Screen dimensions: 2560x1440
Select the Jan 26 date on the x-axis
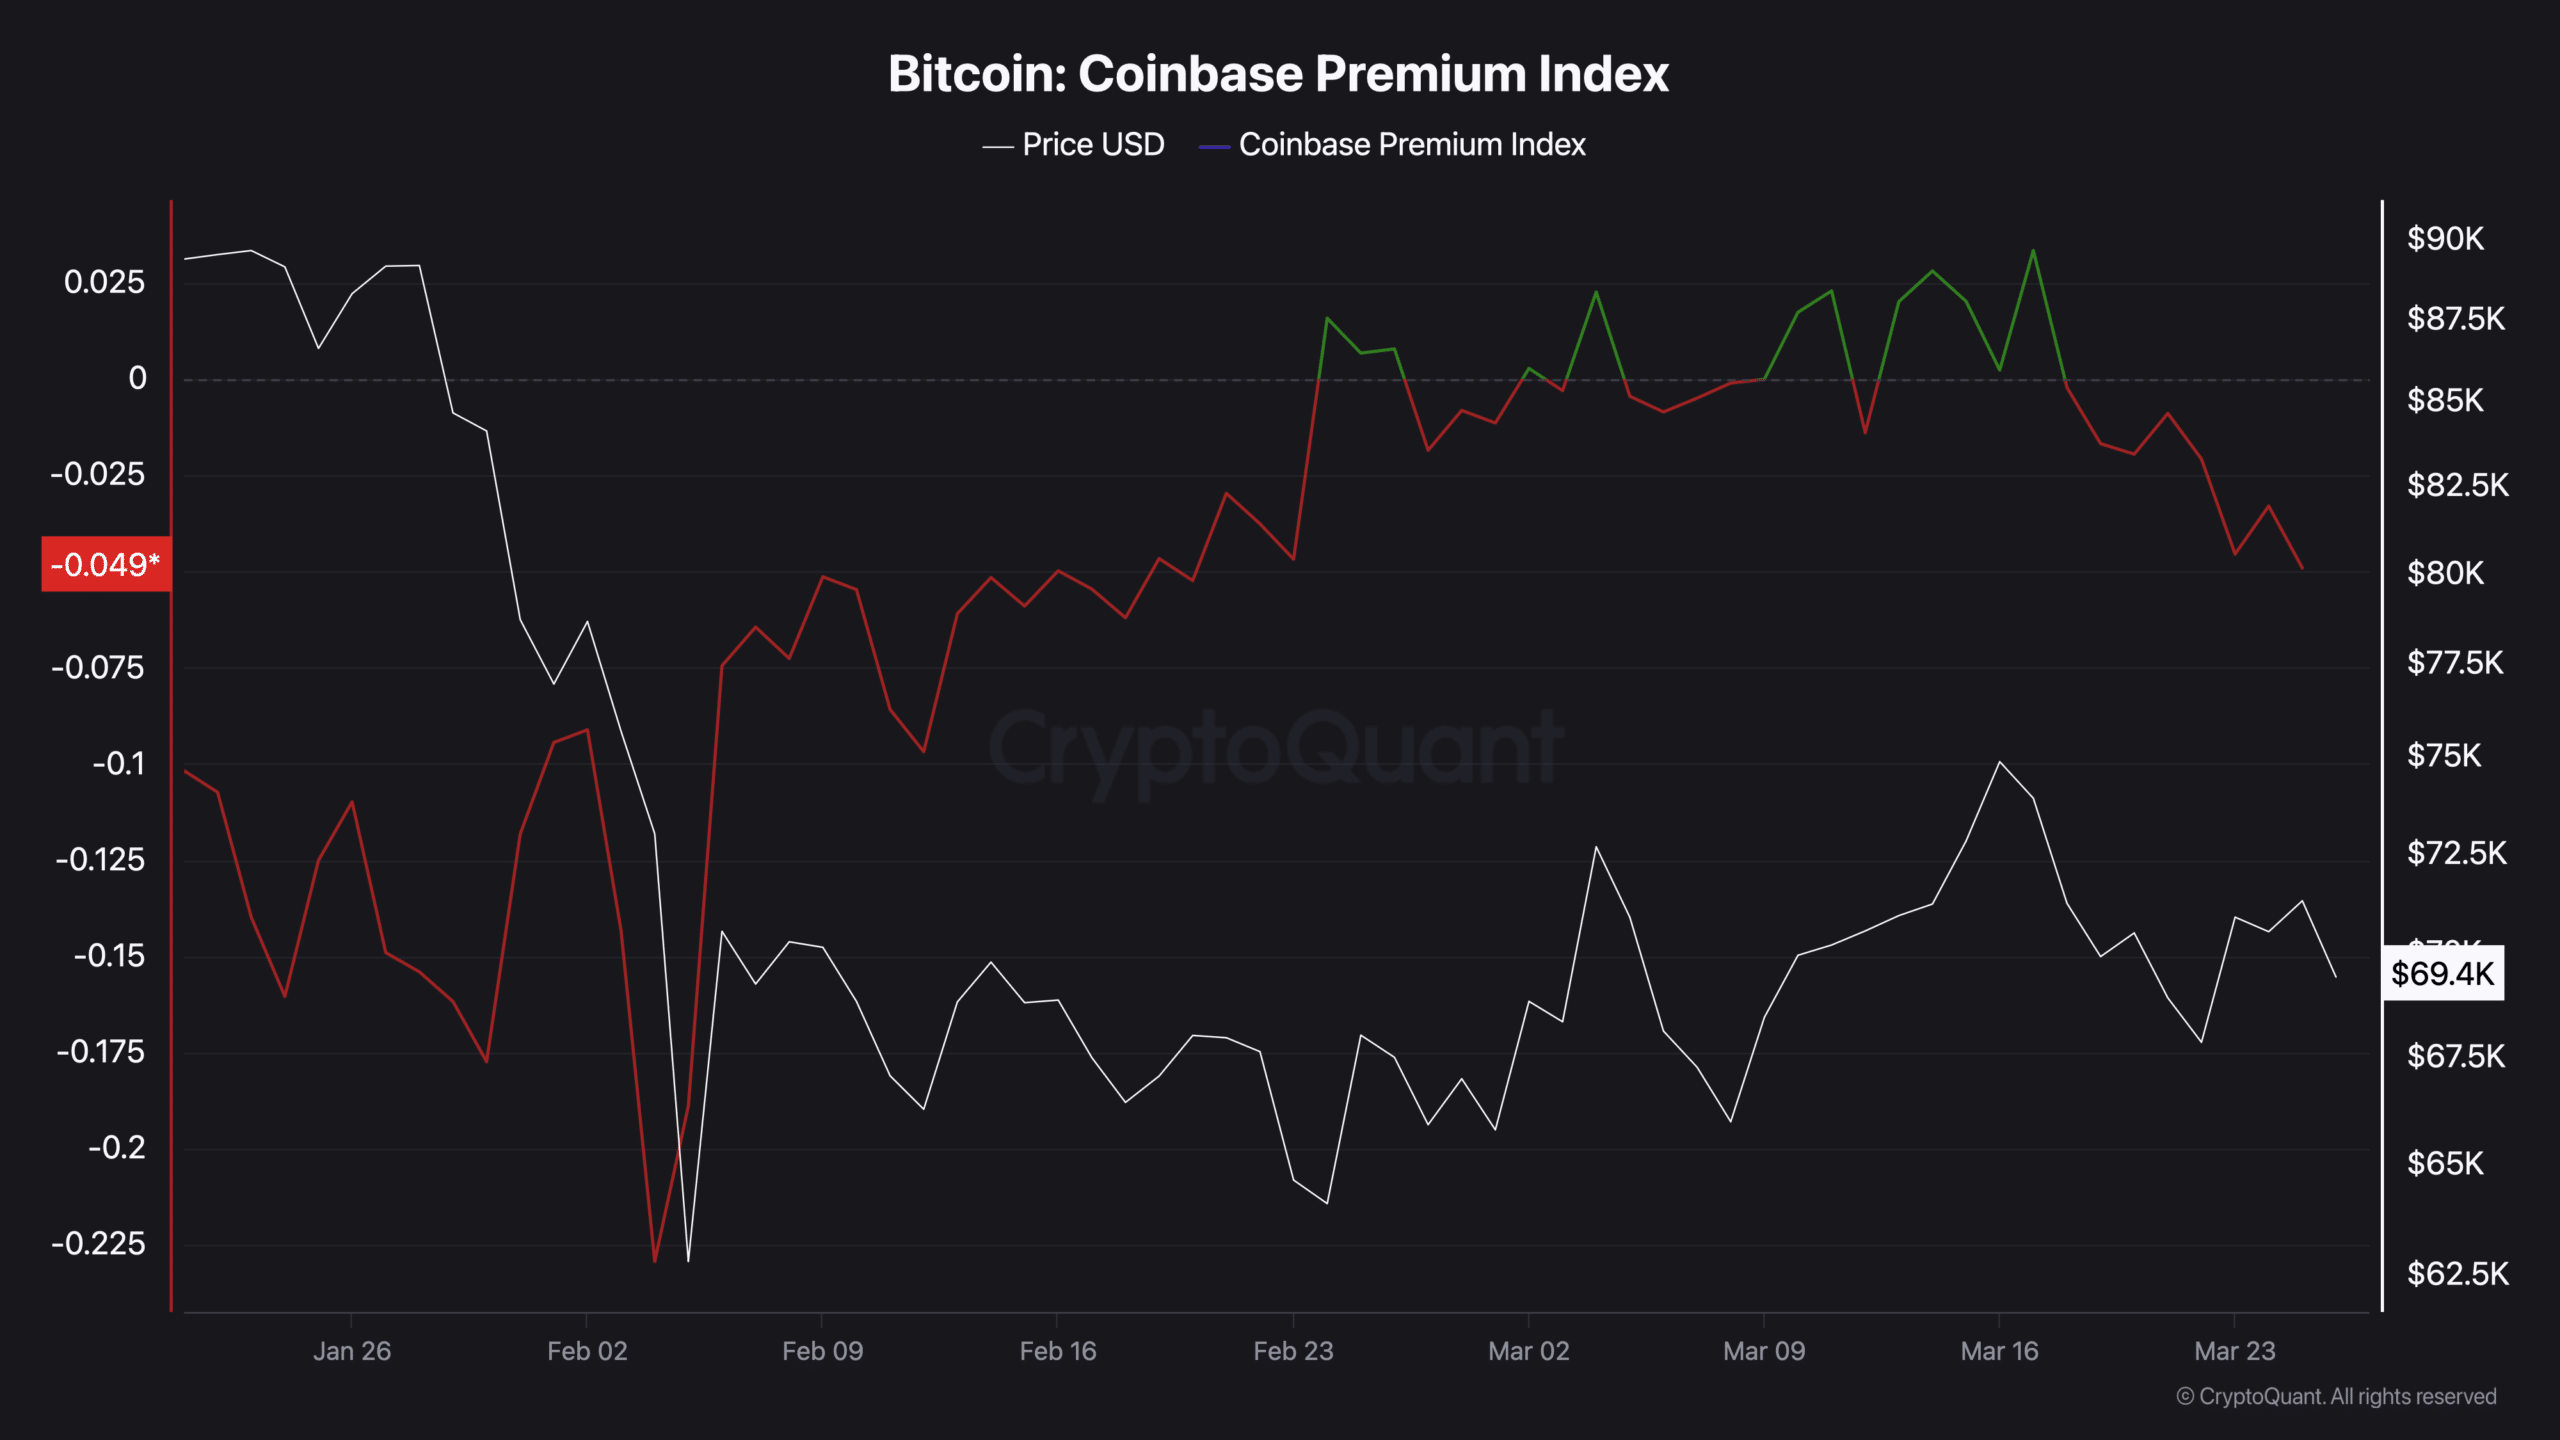click(352, 1351)
